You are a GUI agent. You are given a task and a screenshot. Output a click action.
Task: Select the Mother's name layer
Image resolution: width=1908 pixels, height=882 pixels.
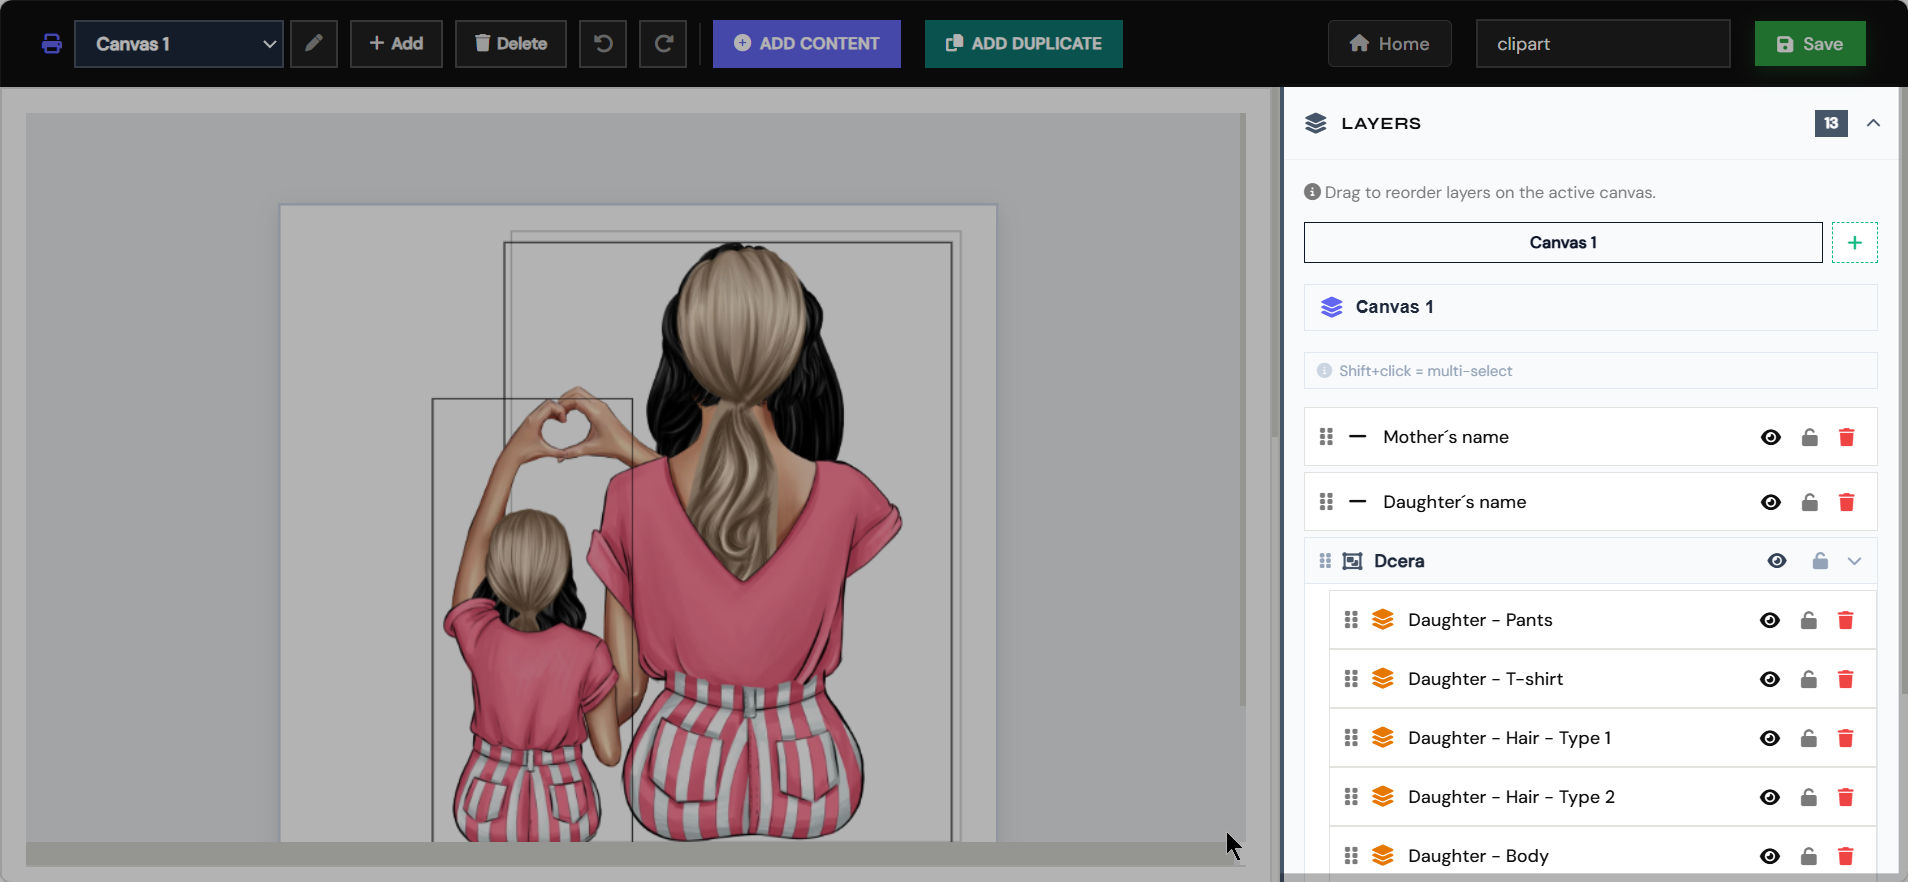pyautogui.click(x=1591, y=437)
